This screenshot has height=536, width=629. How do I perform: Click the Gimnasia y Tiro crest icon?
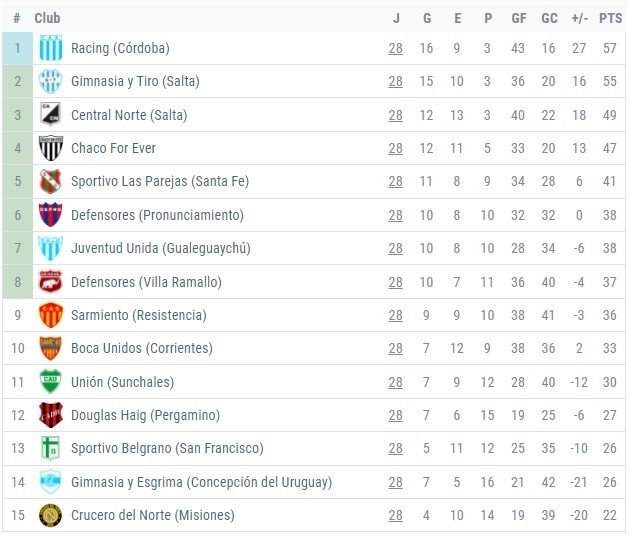click(x=51, y=81)
